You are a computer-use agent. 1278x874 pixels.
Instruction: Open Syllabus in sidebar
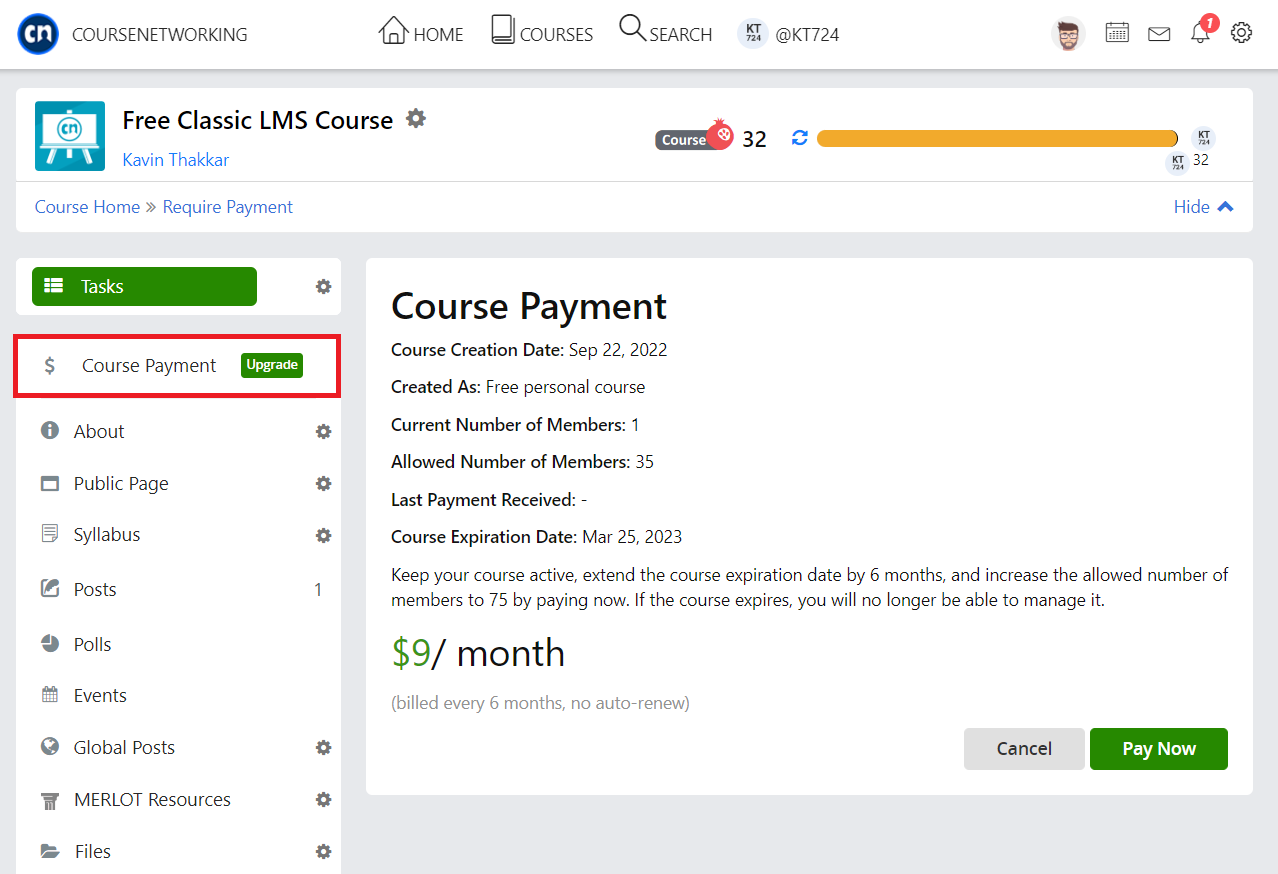(x=107, y=534)
